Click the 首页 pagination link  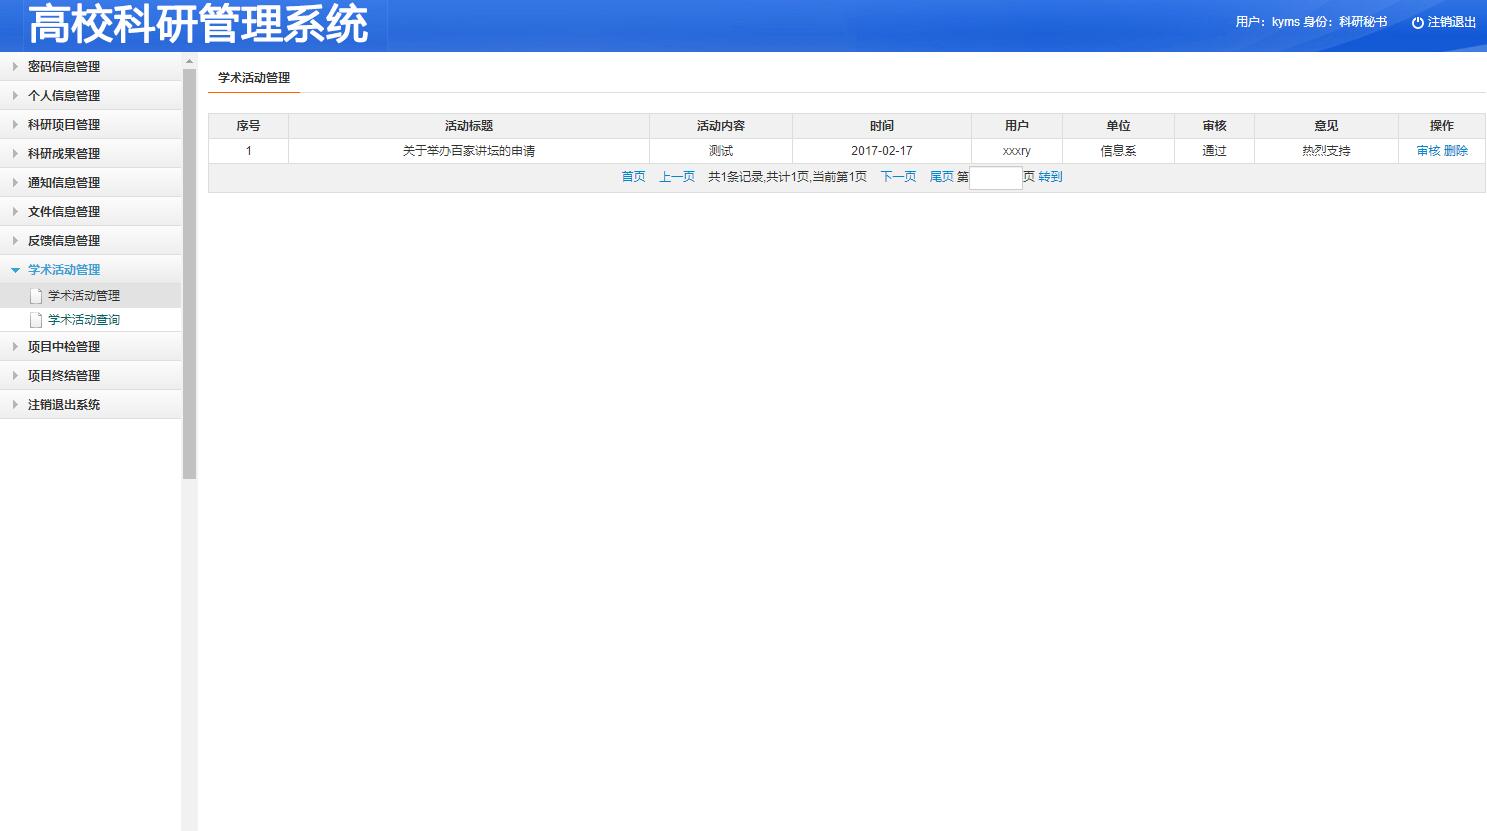point(632,176)
